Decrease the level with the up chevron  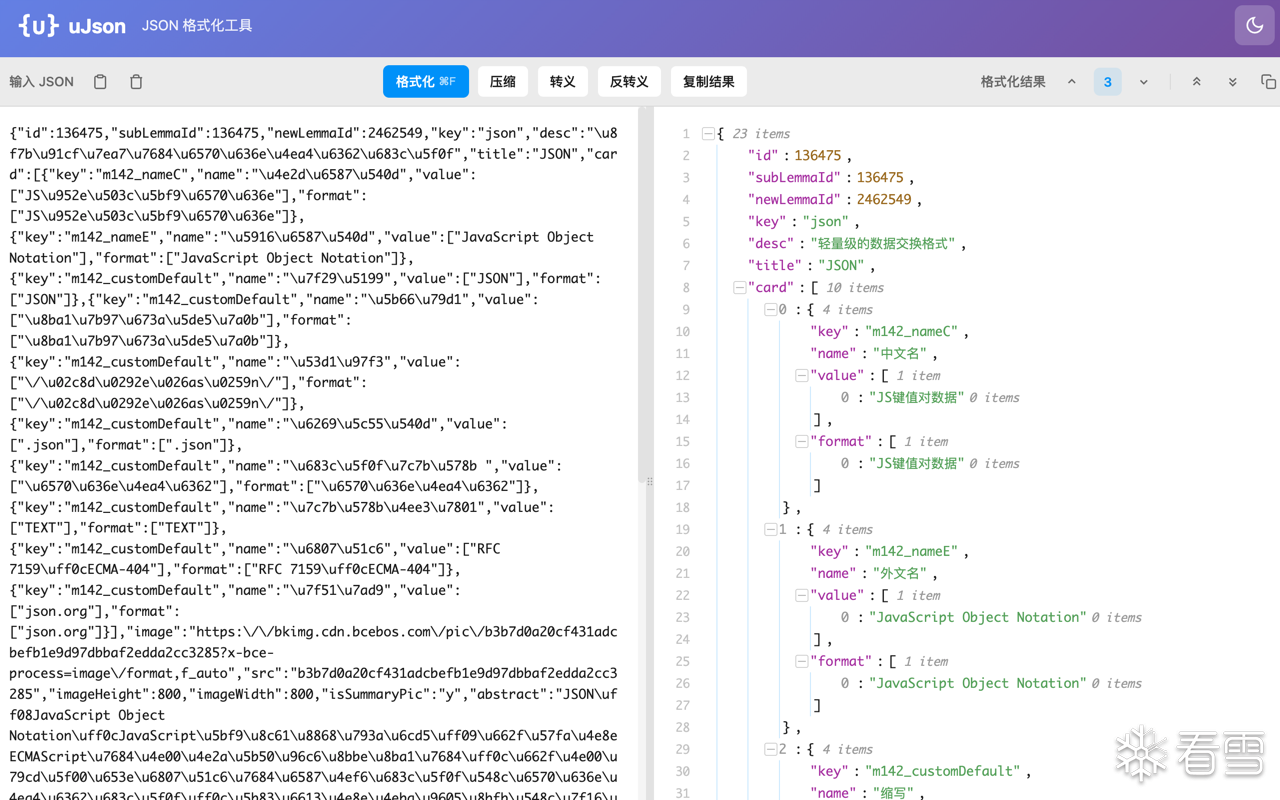click(x=1072, y=82)
